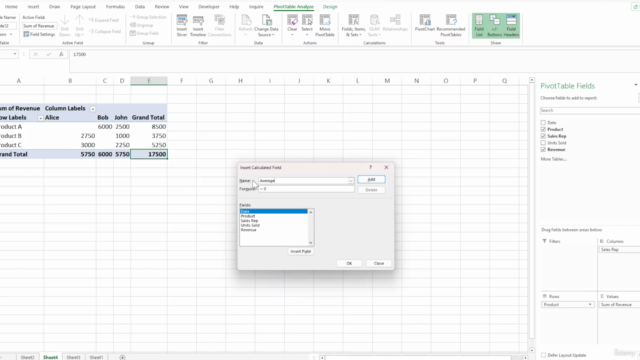Insert a PivotChart
This screenshot has width=640, height=360.
424,23
